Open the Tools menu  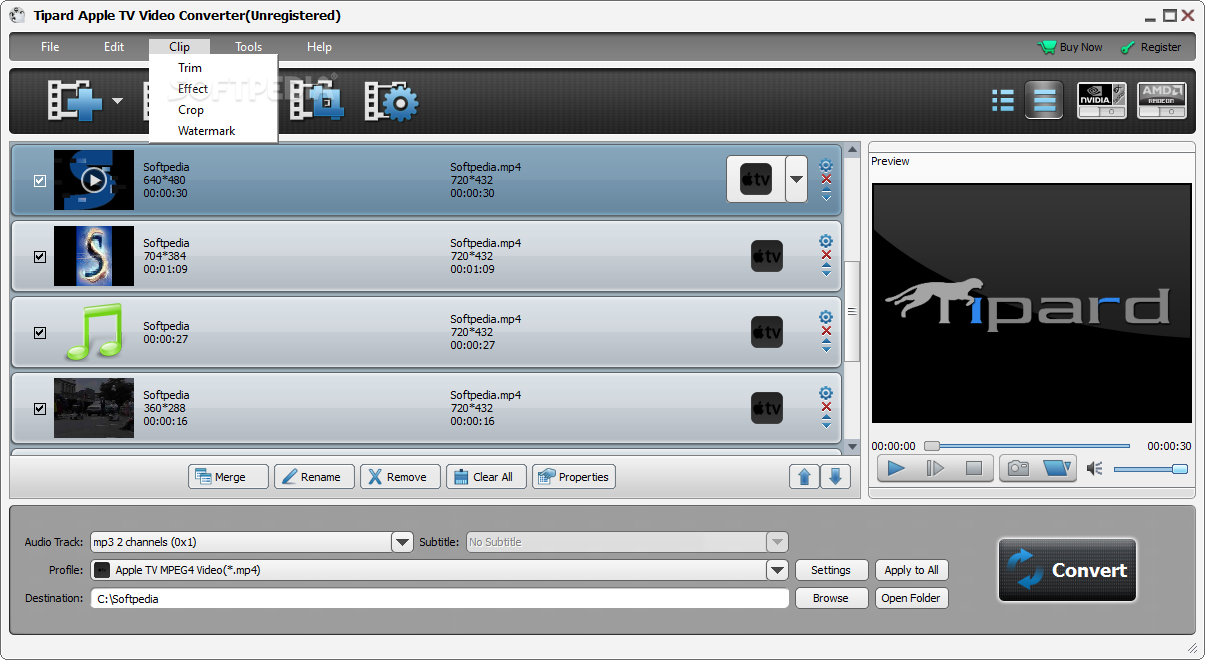[x=249, y=47]
